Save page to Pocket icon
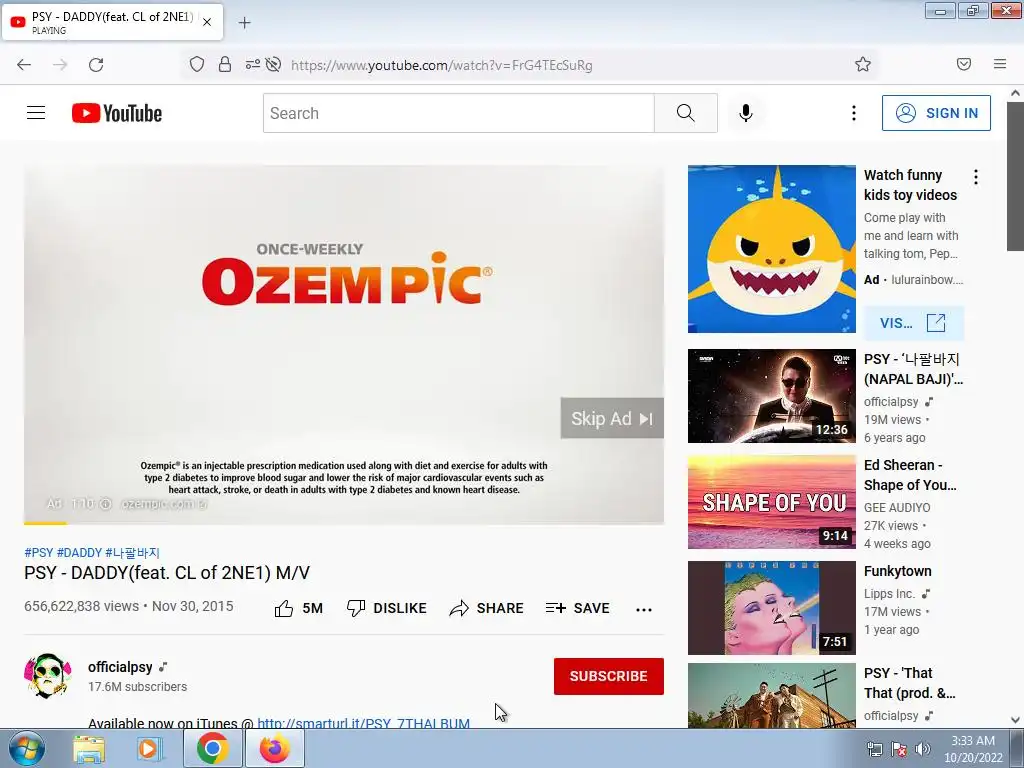This screenshot has width=1024, height=768. coord(964,64)
